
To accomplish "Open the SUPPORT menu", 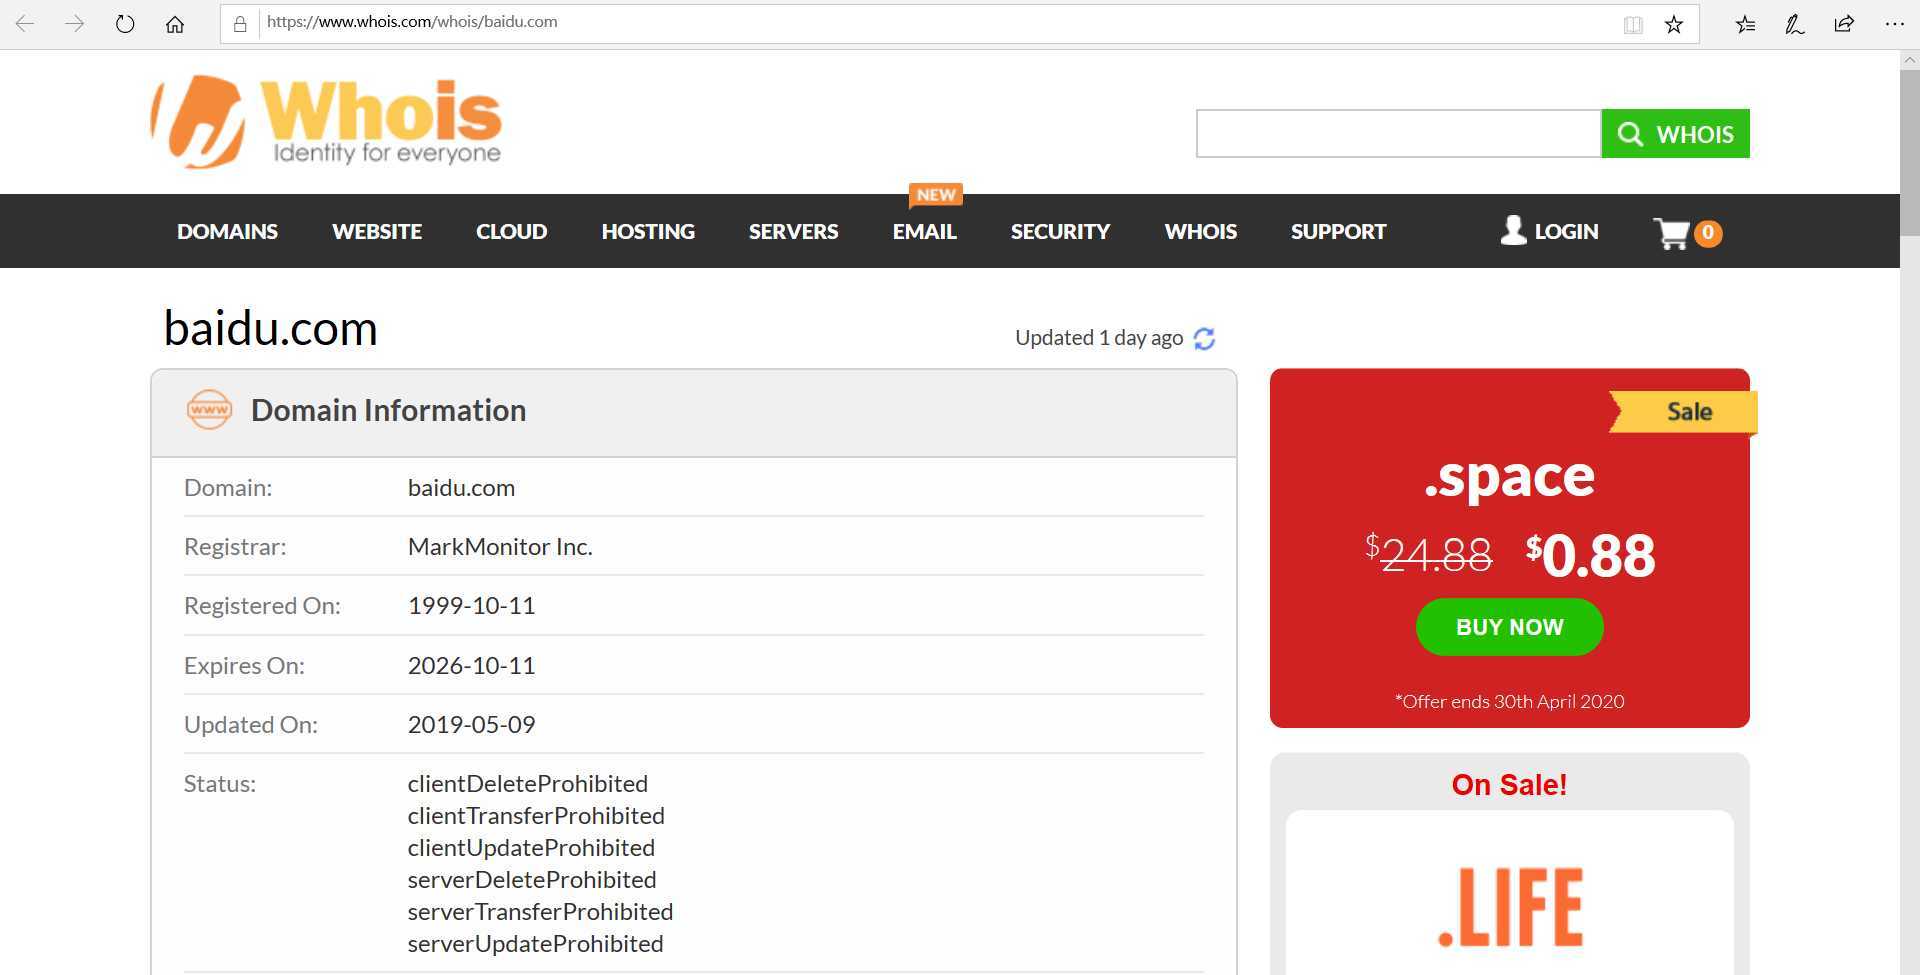I will (1338, 231).
